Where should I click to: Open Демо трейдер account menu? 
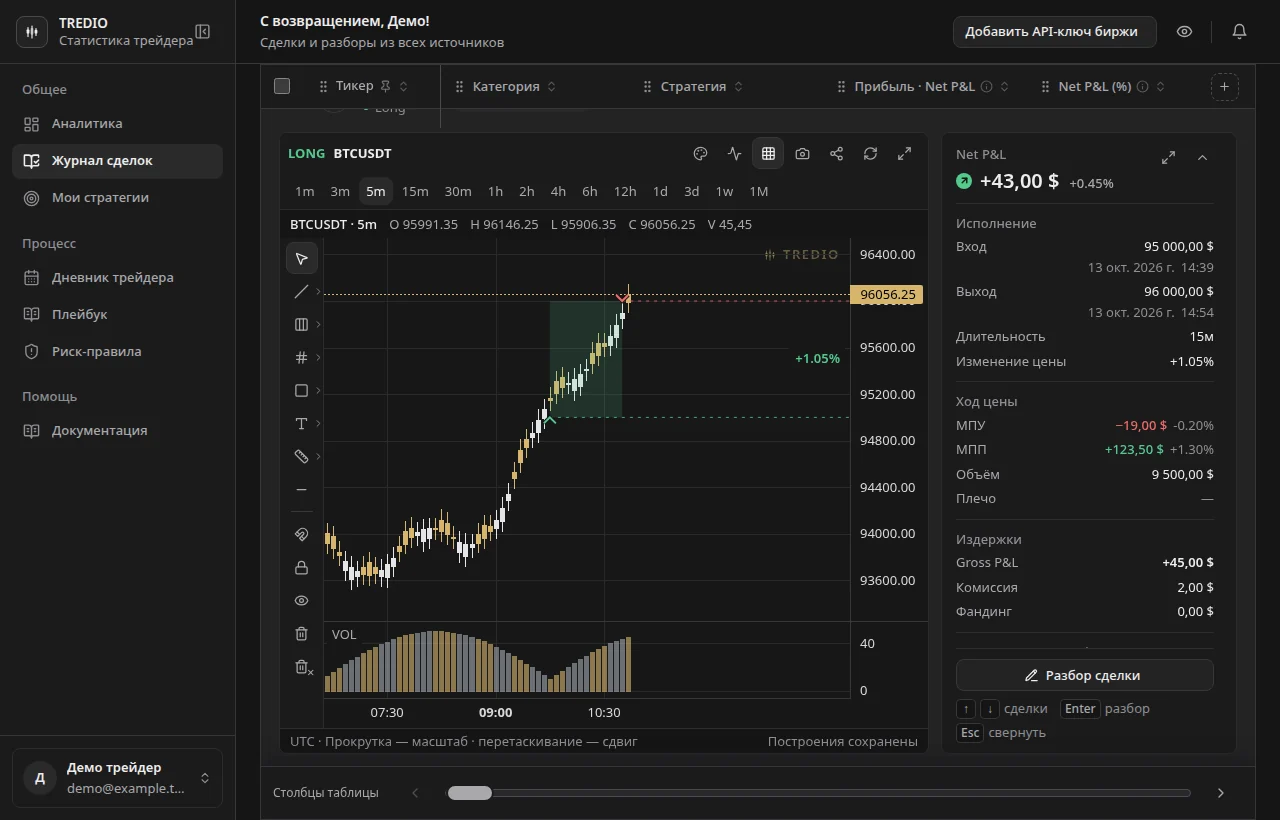[x=117, y=777]
